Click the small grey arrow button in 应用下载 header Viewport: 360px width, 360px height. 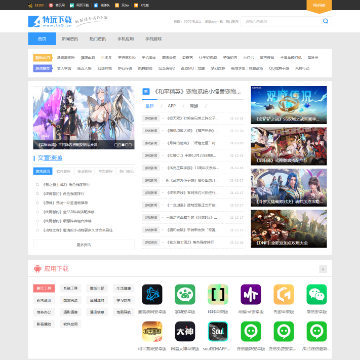tap(323, 269)
